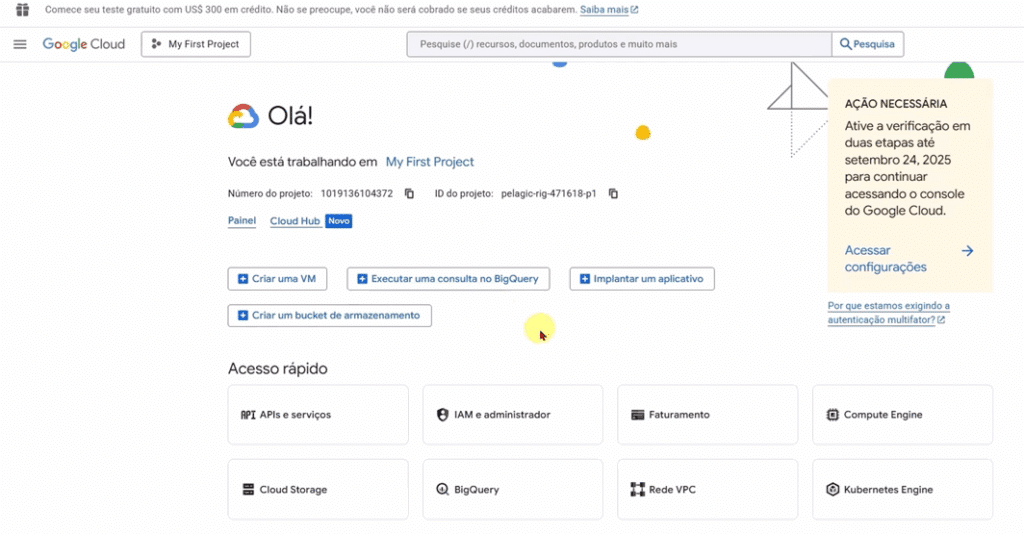Click the gift icon in the banner
Image resolution: width=1024 pixels, height=534 pixels.
(22, 10)
